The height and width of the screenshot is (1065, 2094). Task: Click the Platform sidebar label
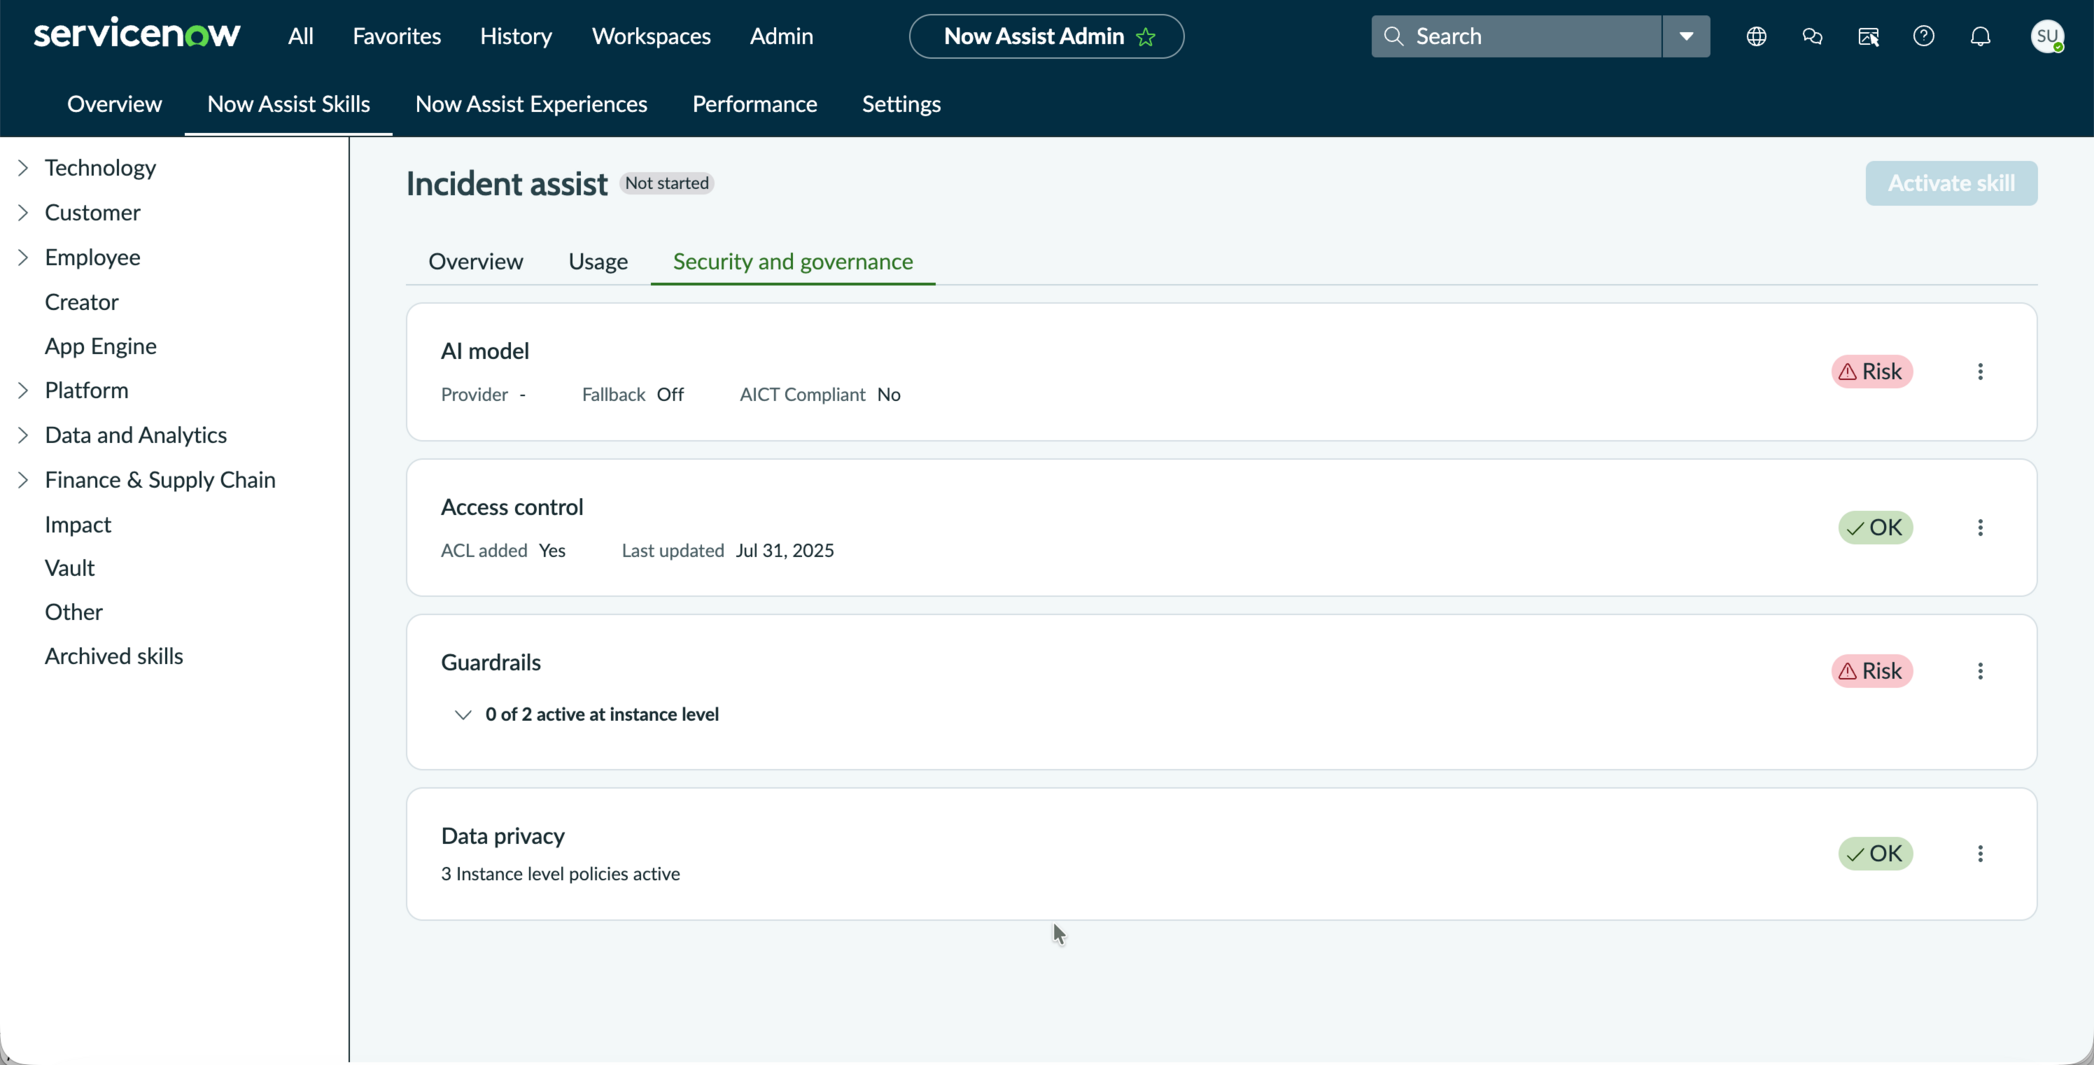tap(86, 390)
